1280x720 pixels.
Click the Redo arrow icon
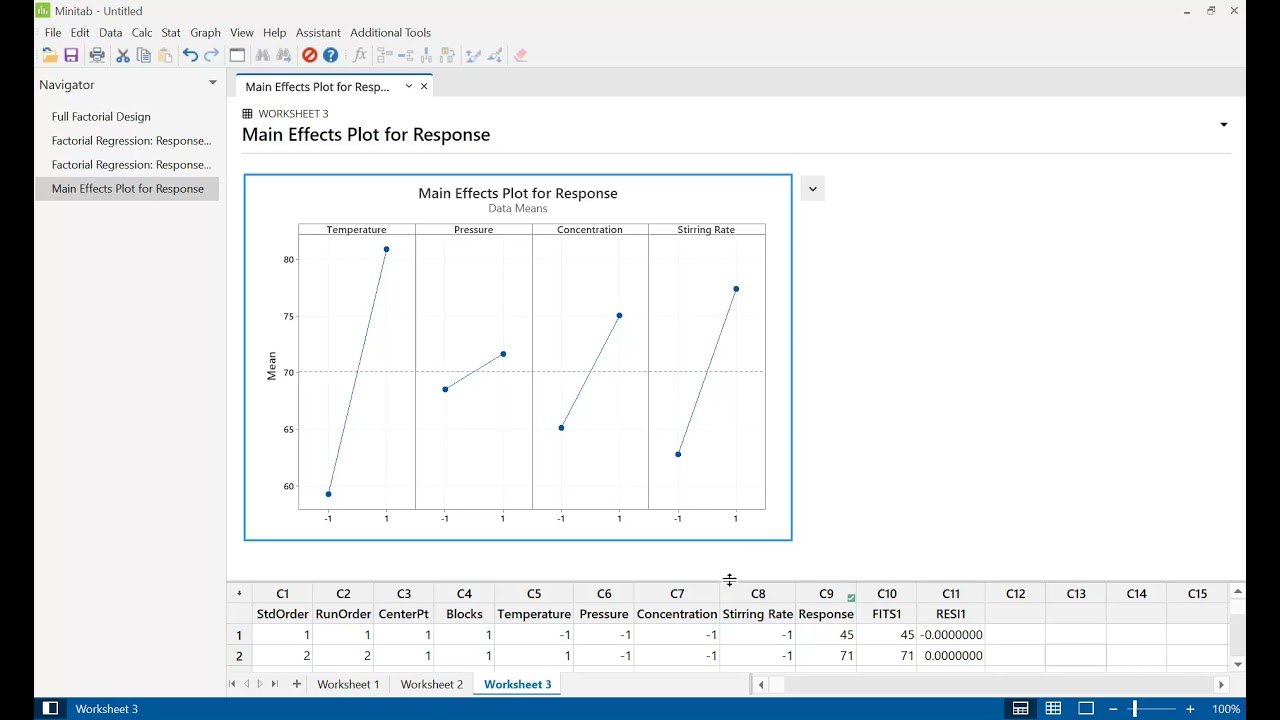pos(211,56)
